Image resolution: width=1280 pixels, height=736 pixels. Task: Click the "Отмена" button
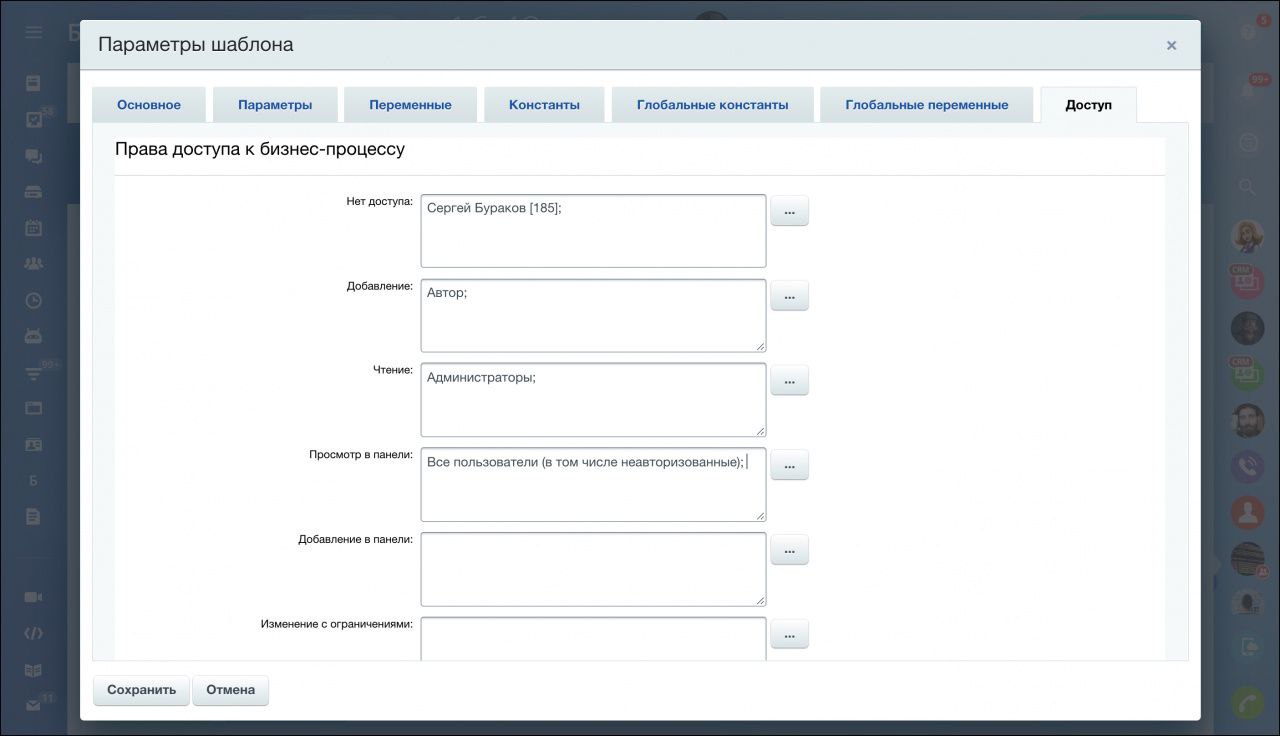(x=230, y=690)
